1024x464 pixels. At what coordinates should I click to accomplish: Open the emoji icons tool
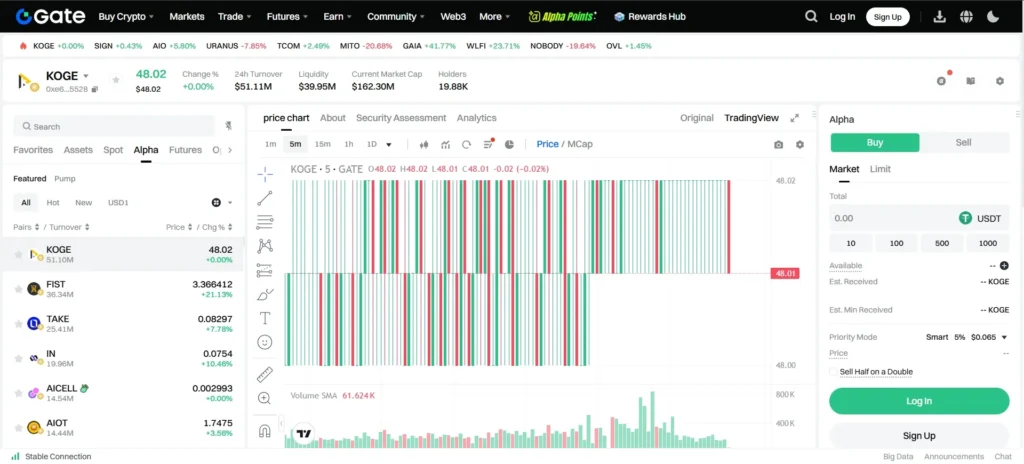tap(265, 342)
